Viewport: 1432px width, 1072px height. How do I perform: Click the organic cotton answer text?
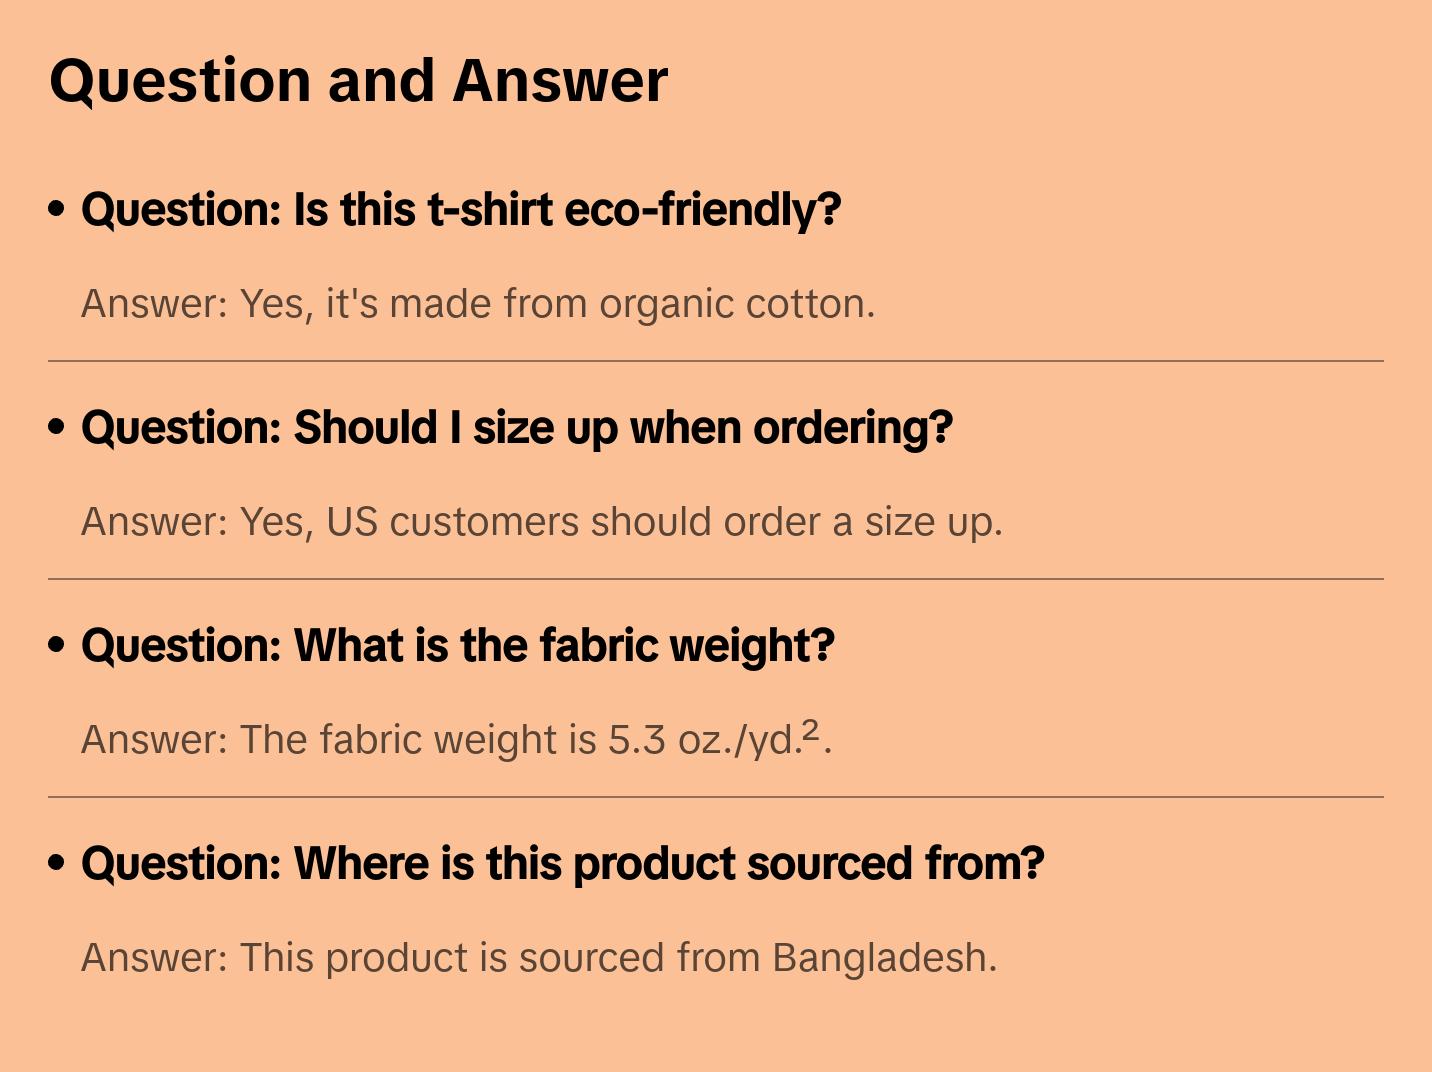click(478, 304)
